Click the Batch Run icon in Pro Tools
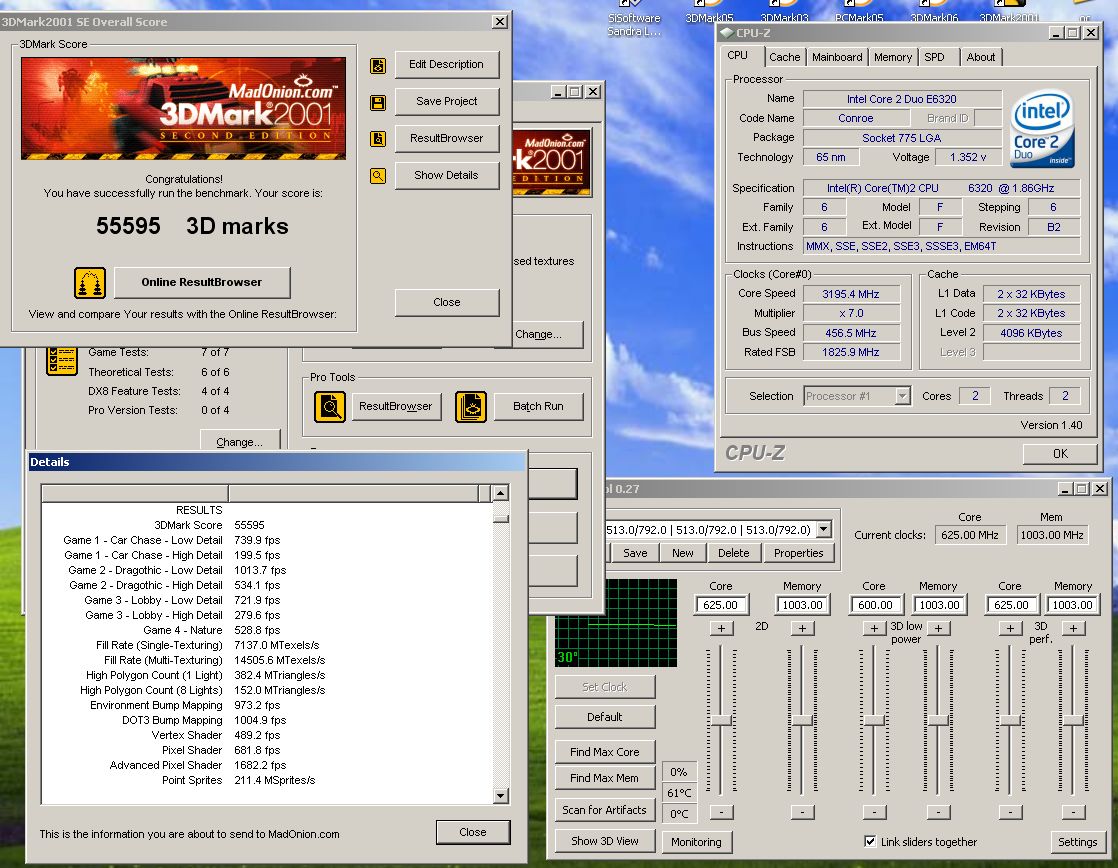This screenshot has width=1118, height=868. 471,407
